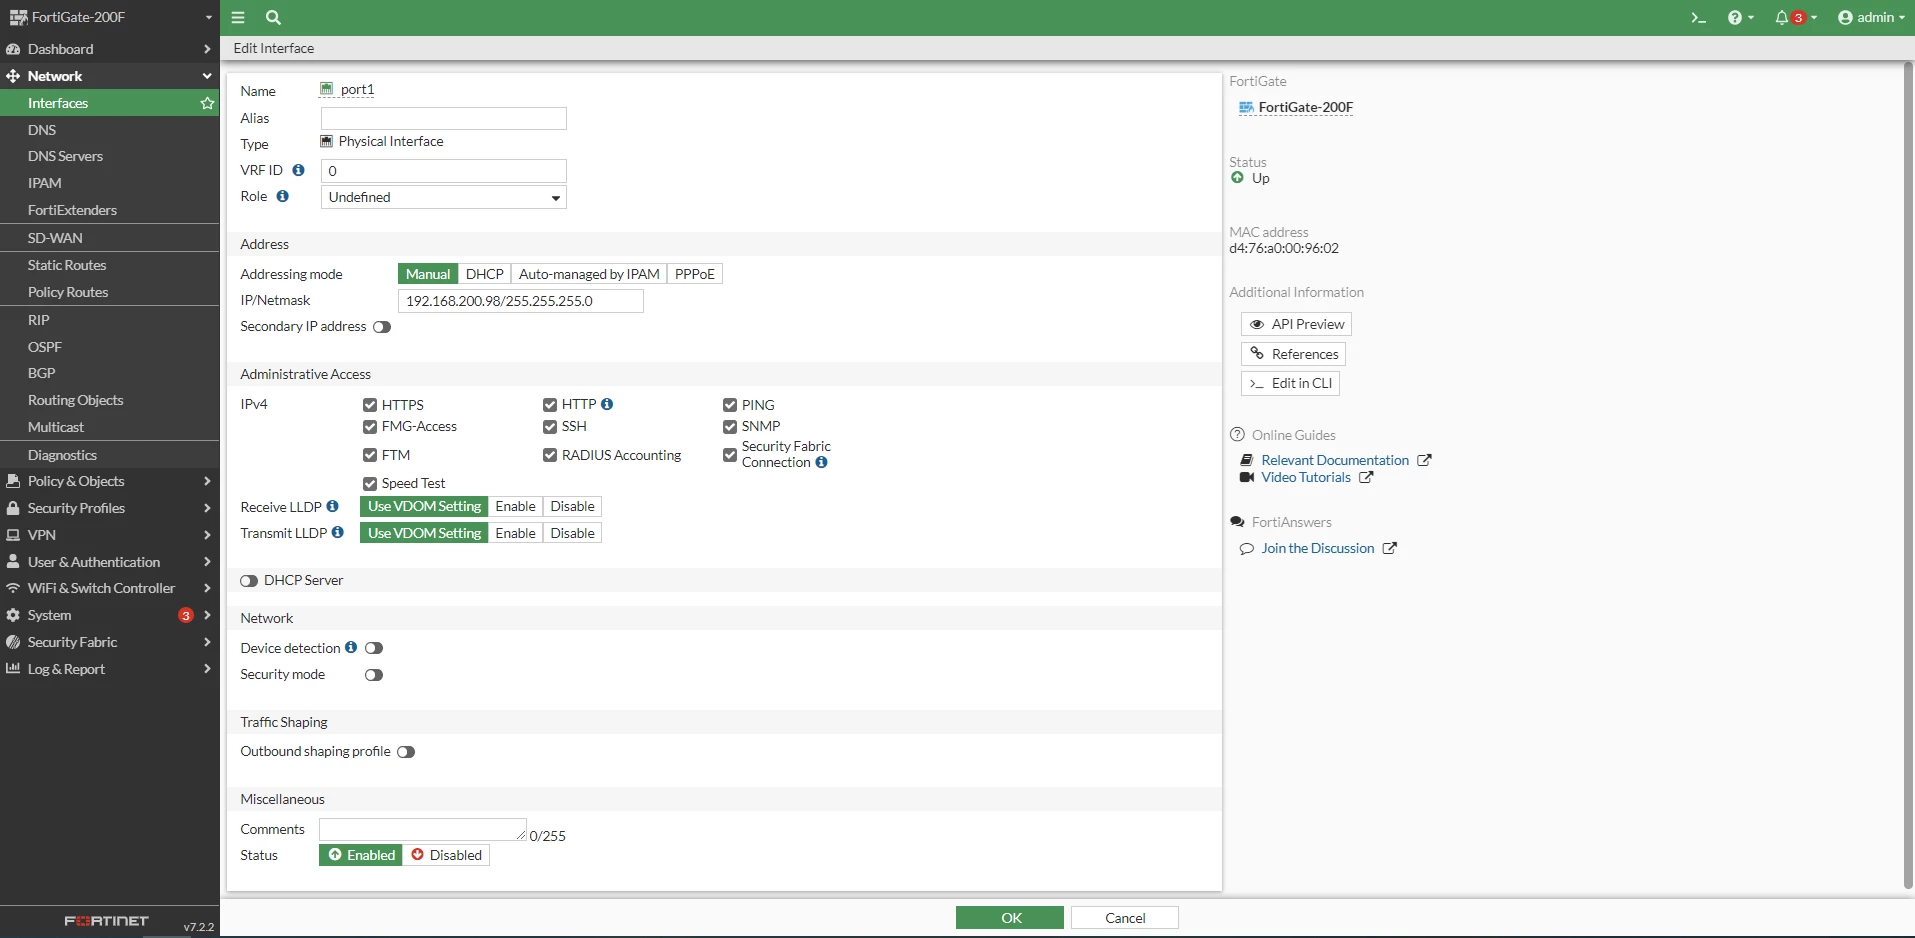1915x938 pixels.
Task: Click the Dashboard gauge icon
Action: 13,49
